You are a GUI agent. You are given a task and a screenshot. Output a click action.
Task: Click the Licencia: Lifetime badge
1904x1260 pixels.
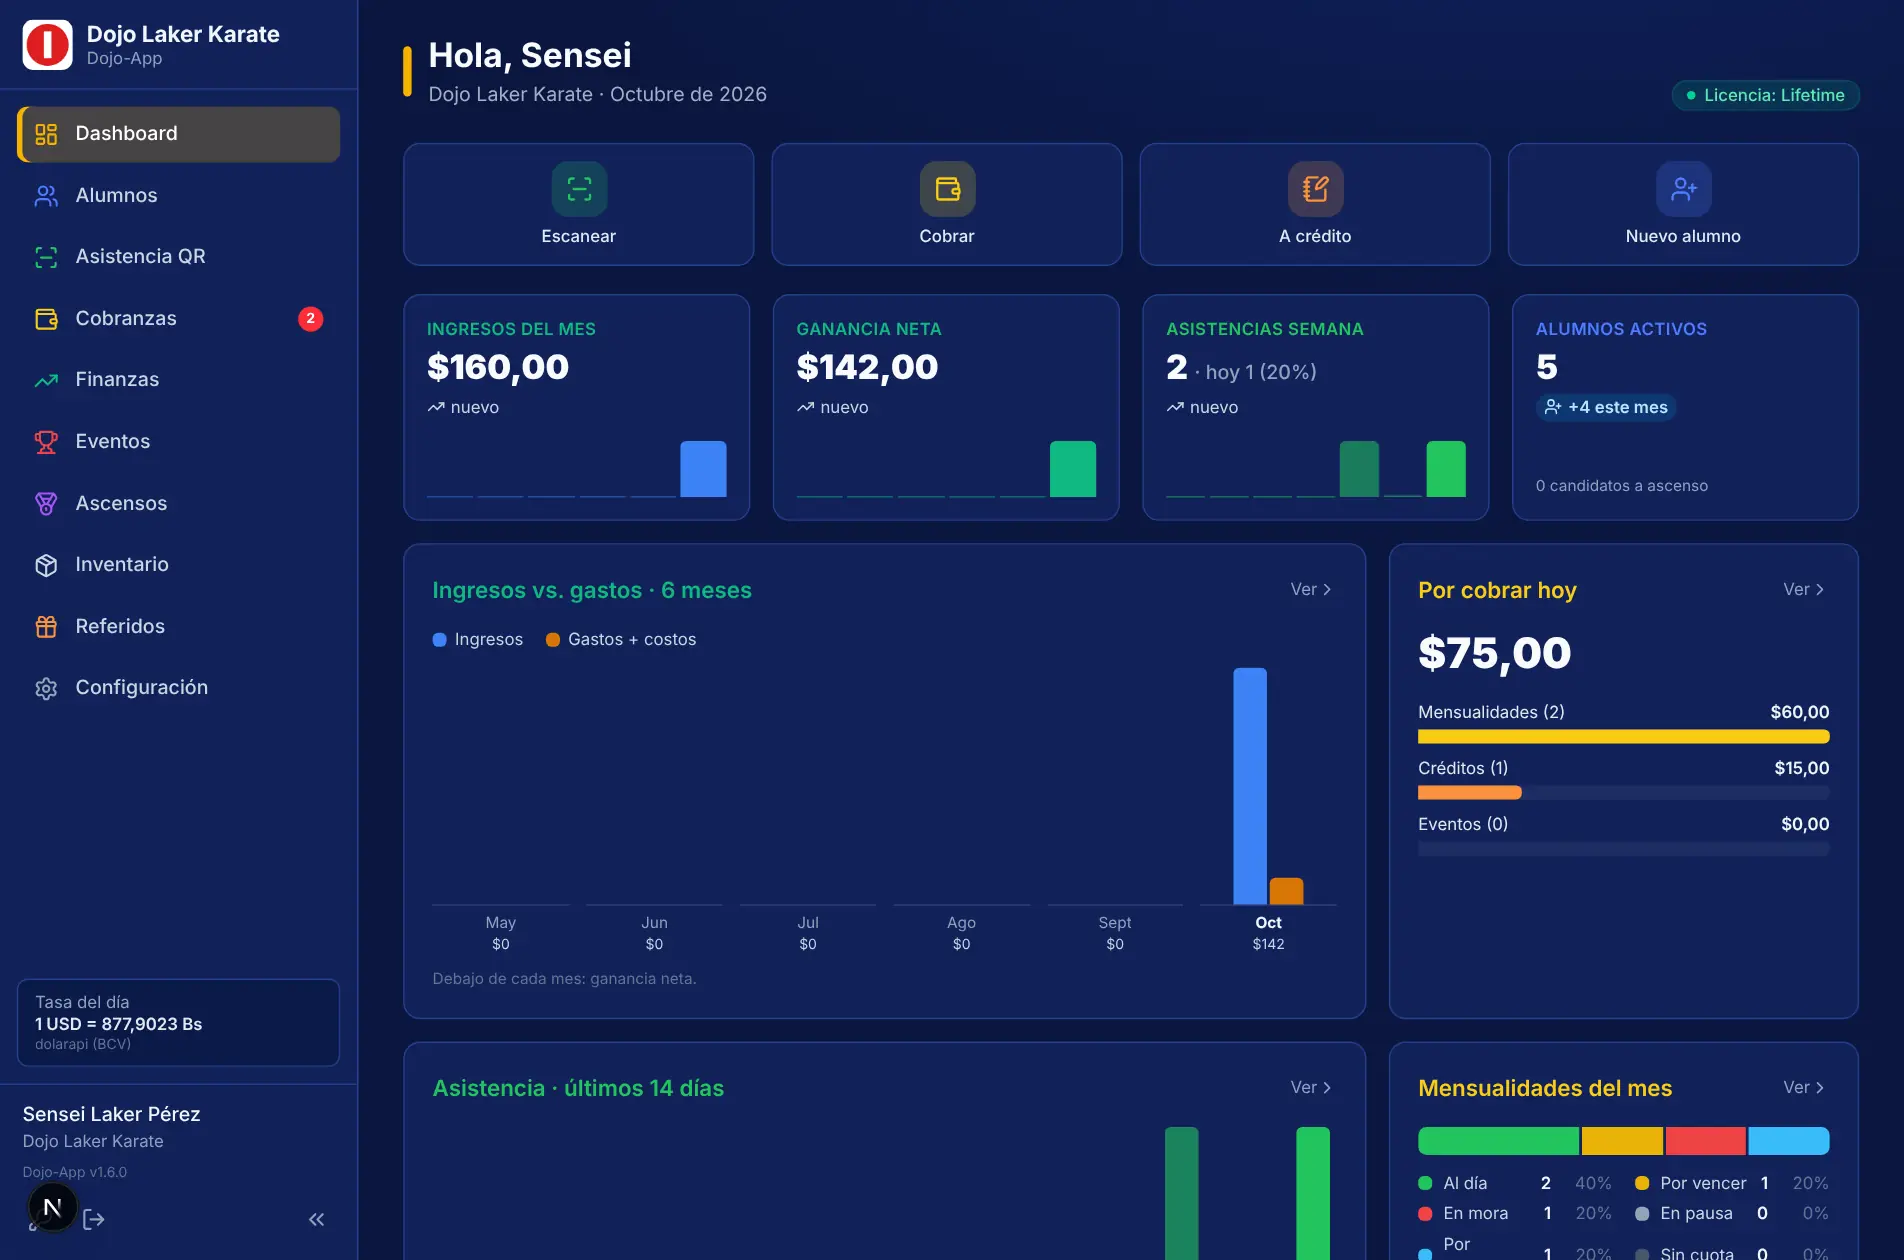(1765, 95)
